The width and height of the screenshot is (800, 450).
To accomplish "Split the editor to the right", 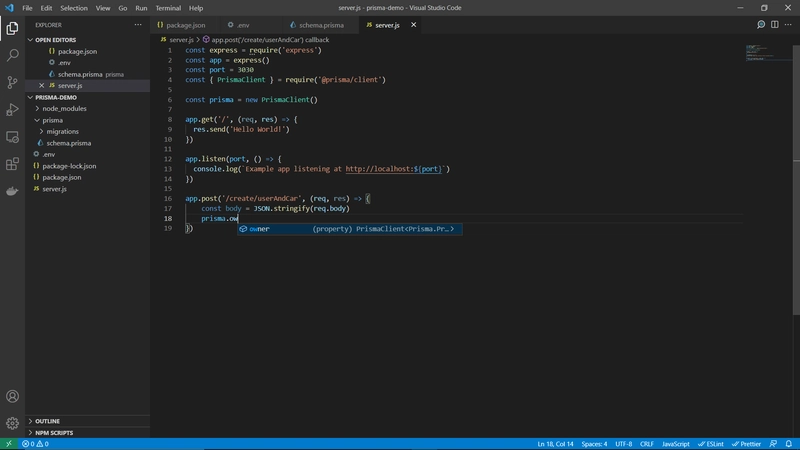I will pyautogui.click(x=774, y=24).
